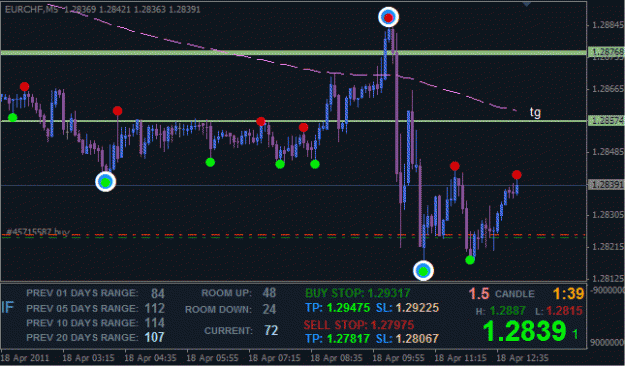Select the sell TP value 1.27817
Image resolution: width=625 pixels, height=366 pixels.
pos(348,339)
